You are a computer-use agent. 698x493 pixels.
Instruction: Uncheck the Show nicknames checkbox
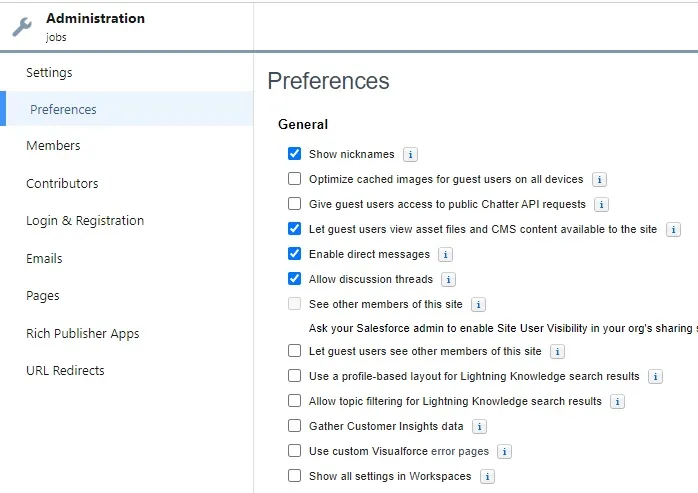[294, 154]
